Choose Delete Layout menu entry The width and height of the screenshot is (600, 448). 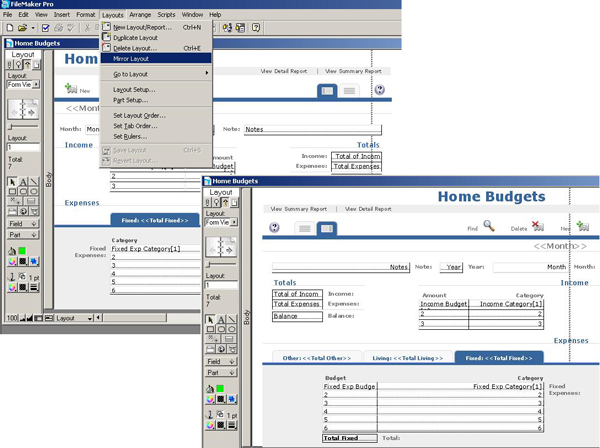click(156, 48)
